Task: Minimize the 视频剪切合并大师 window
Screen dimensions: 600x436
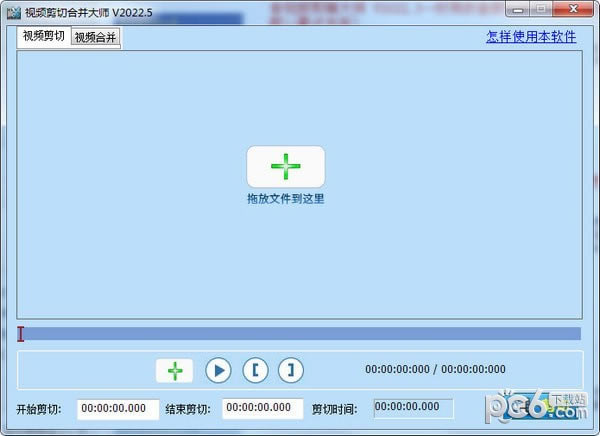Action: point(517,8)
